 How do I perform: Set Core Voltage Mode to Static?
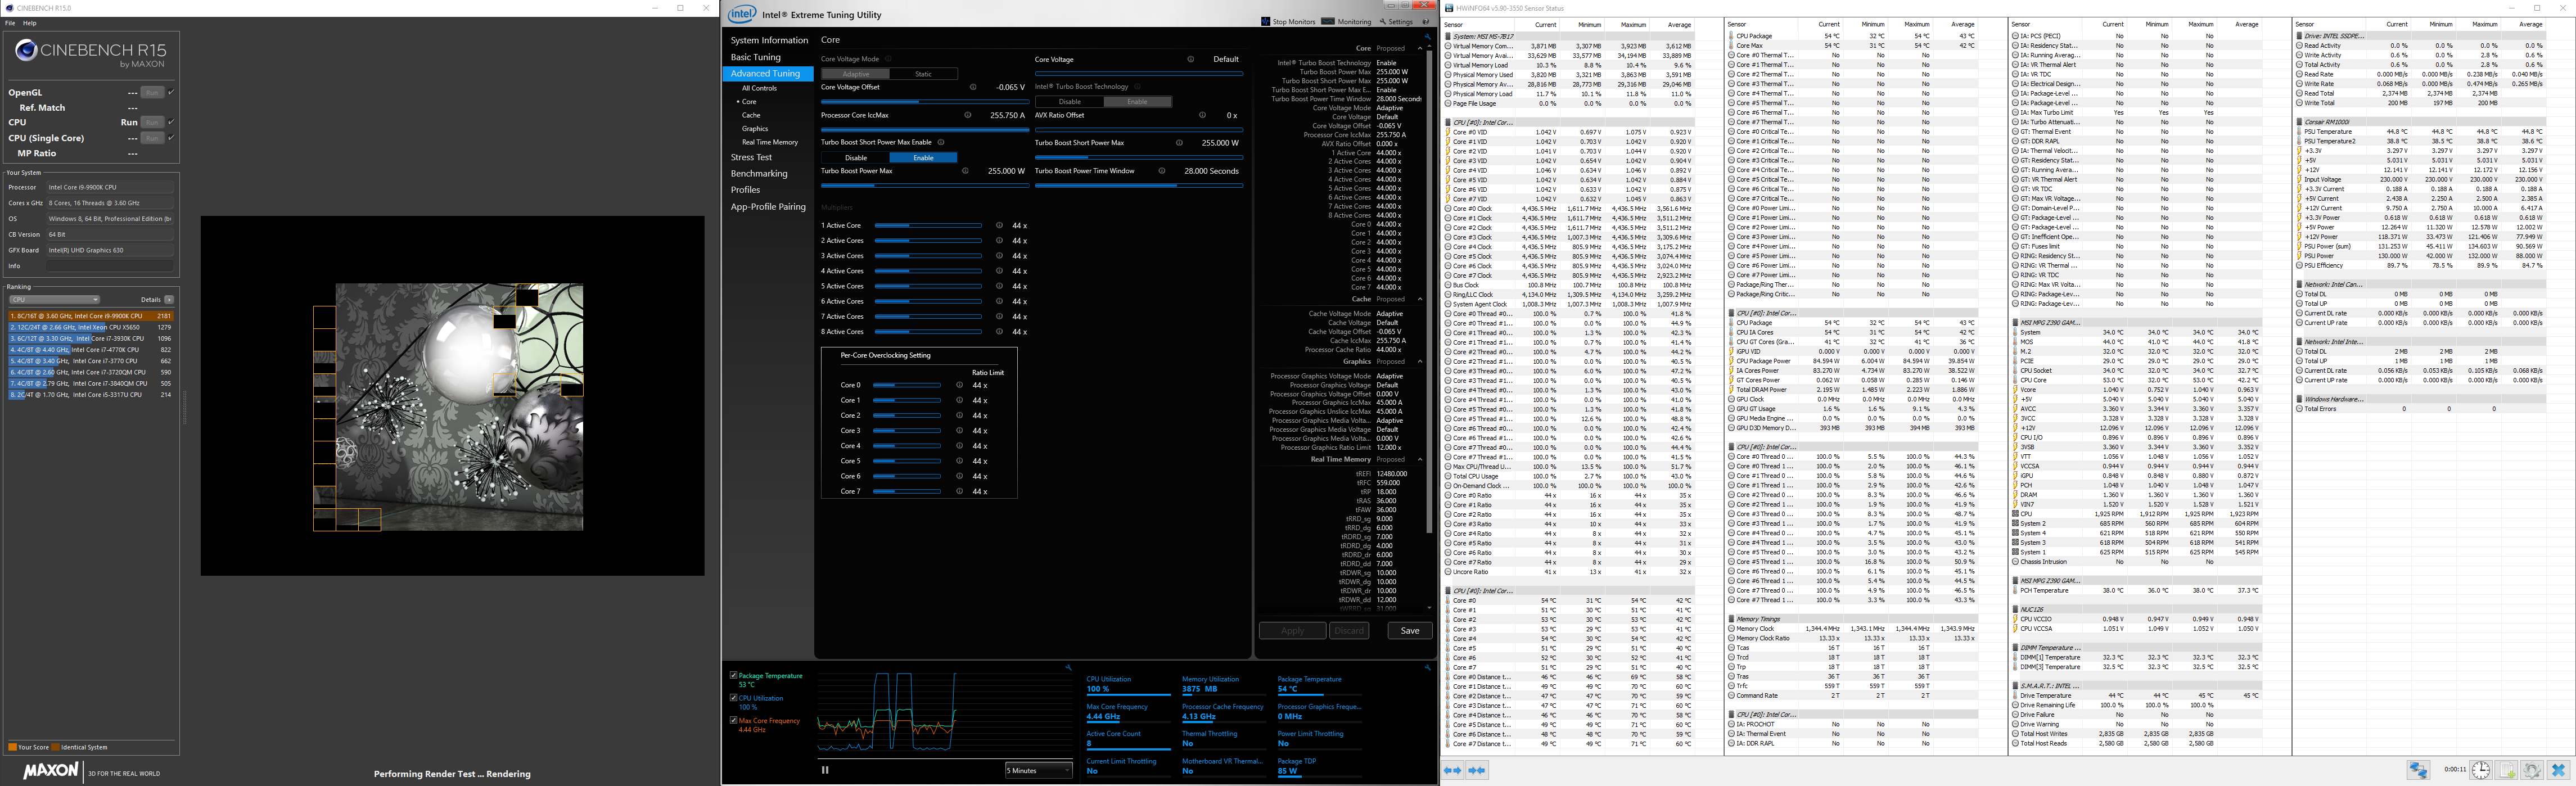tap(923, 74)
